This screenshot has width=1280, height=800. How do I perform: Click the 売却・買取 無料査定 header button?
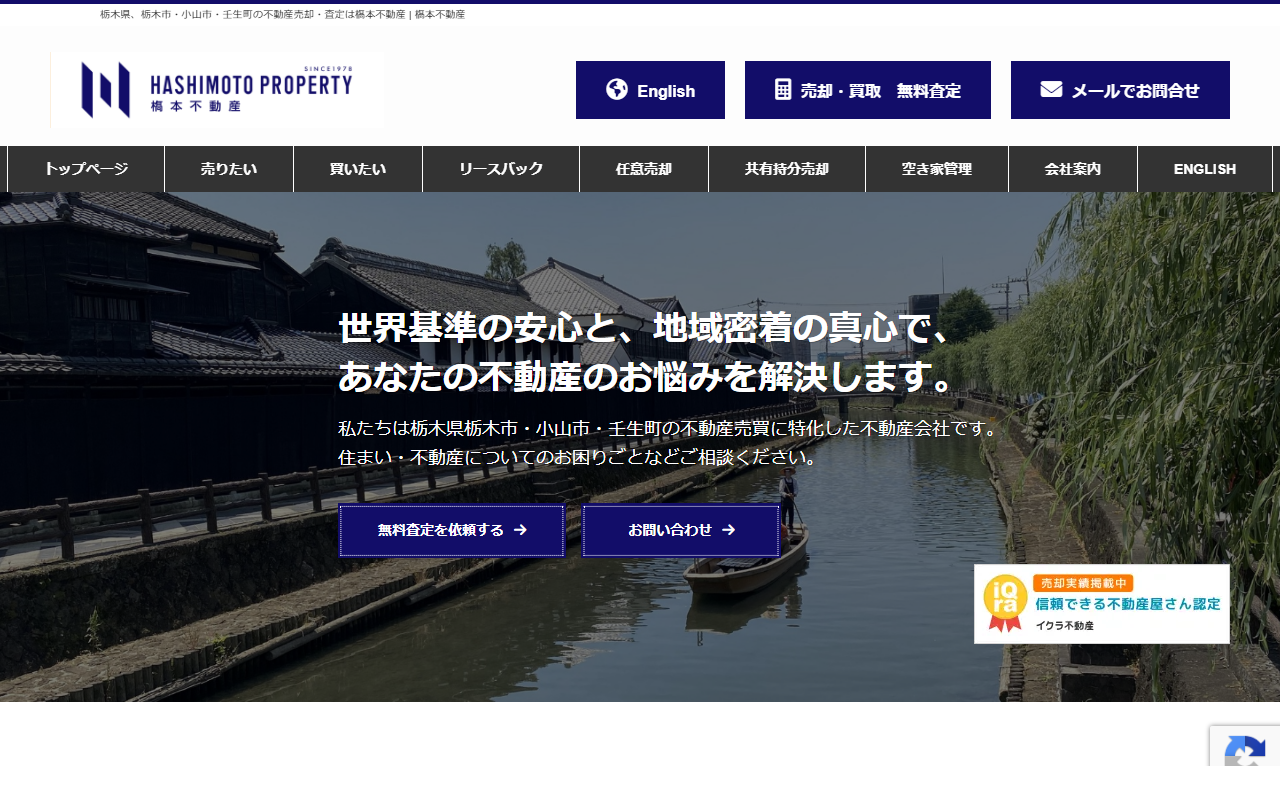point(868,90)
